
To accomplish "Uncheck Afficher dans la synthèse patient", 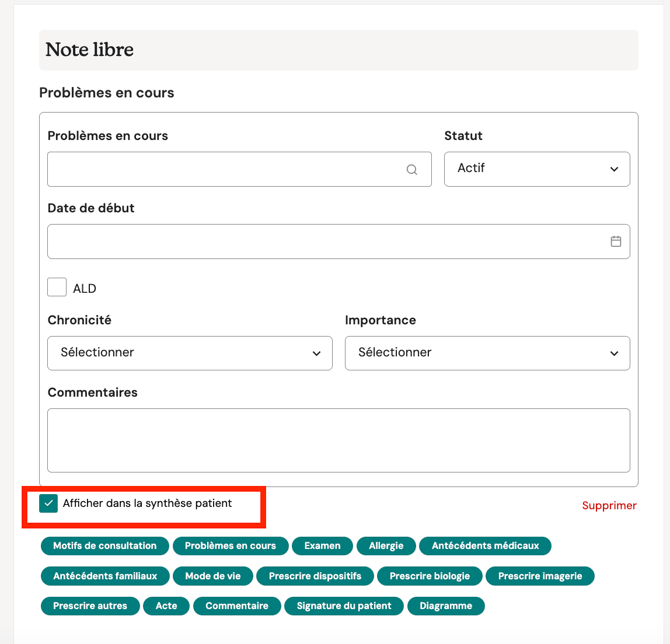I will click(x=48, y=503).
